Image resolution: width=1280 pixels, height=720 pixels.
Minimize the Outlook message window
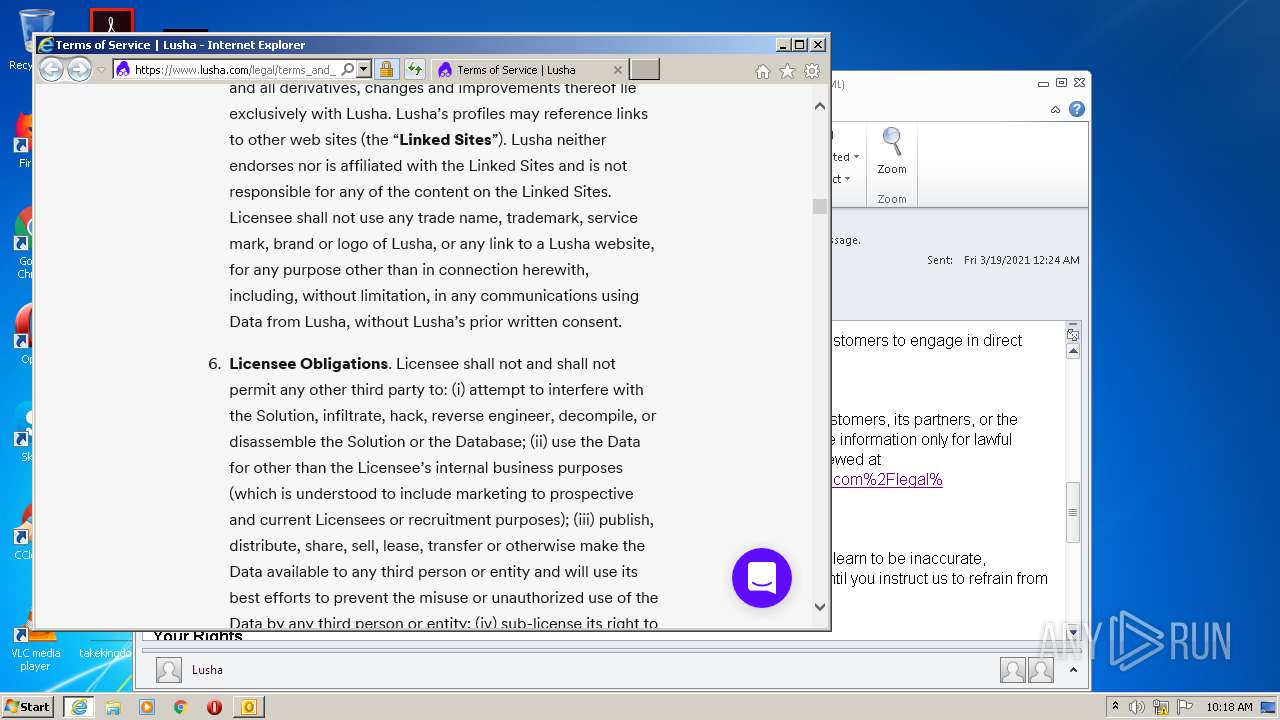pos(1044,83)
